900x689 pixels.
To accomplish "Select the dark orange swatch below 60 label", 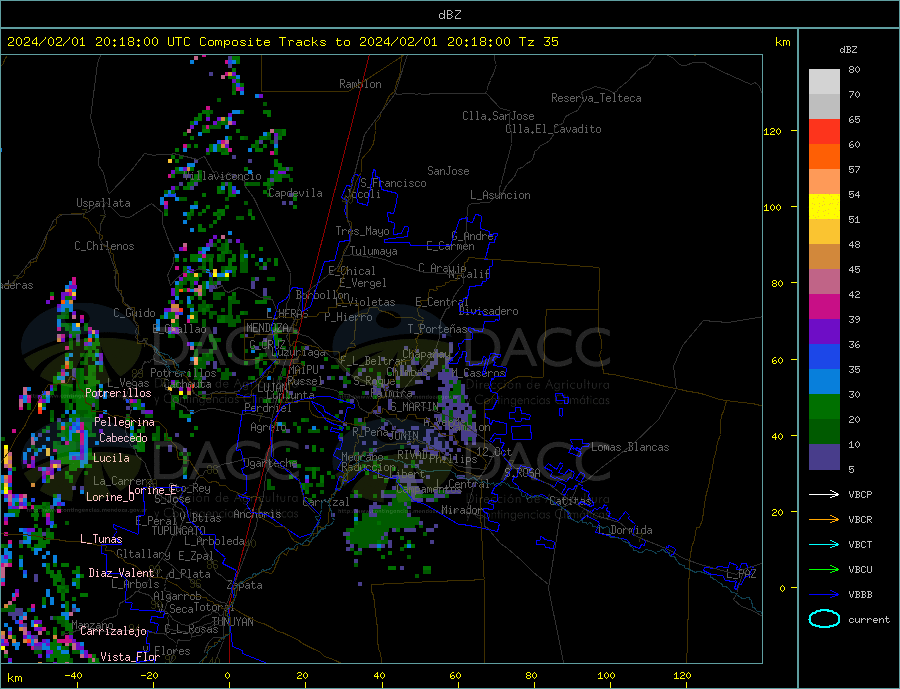I will (x=824, y=157).
